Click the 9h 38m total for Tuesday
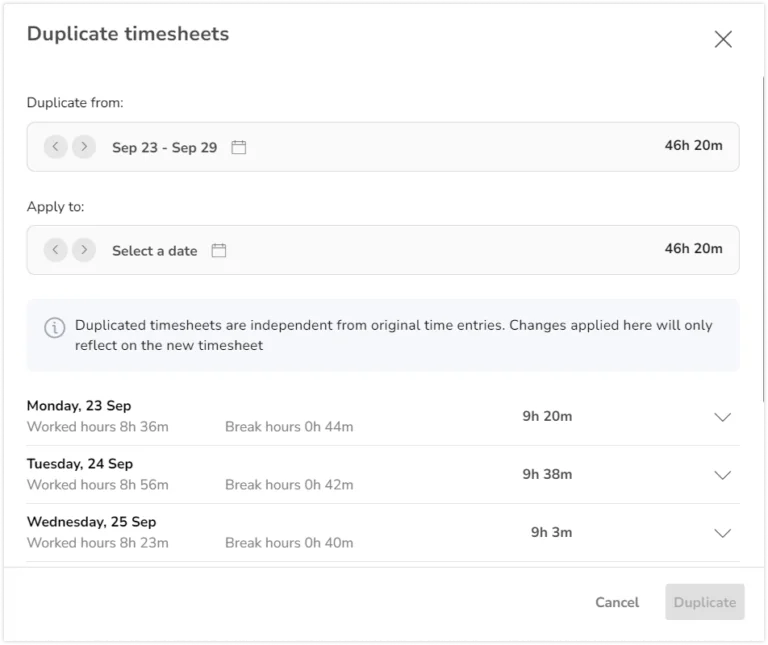Screen dimensions: 768x645 tap(547, 474)
